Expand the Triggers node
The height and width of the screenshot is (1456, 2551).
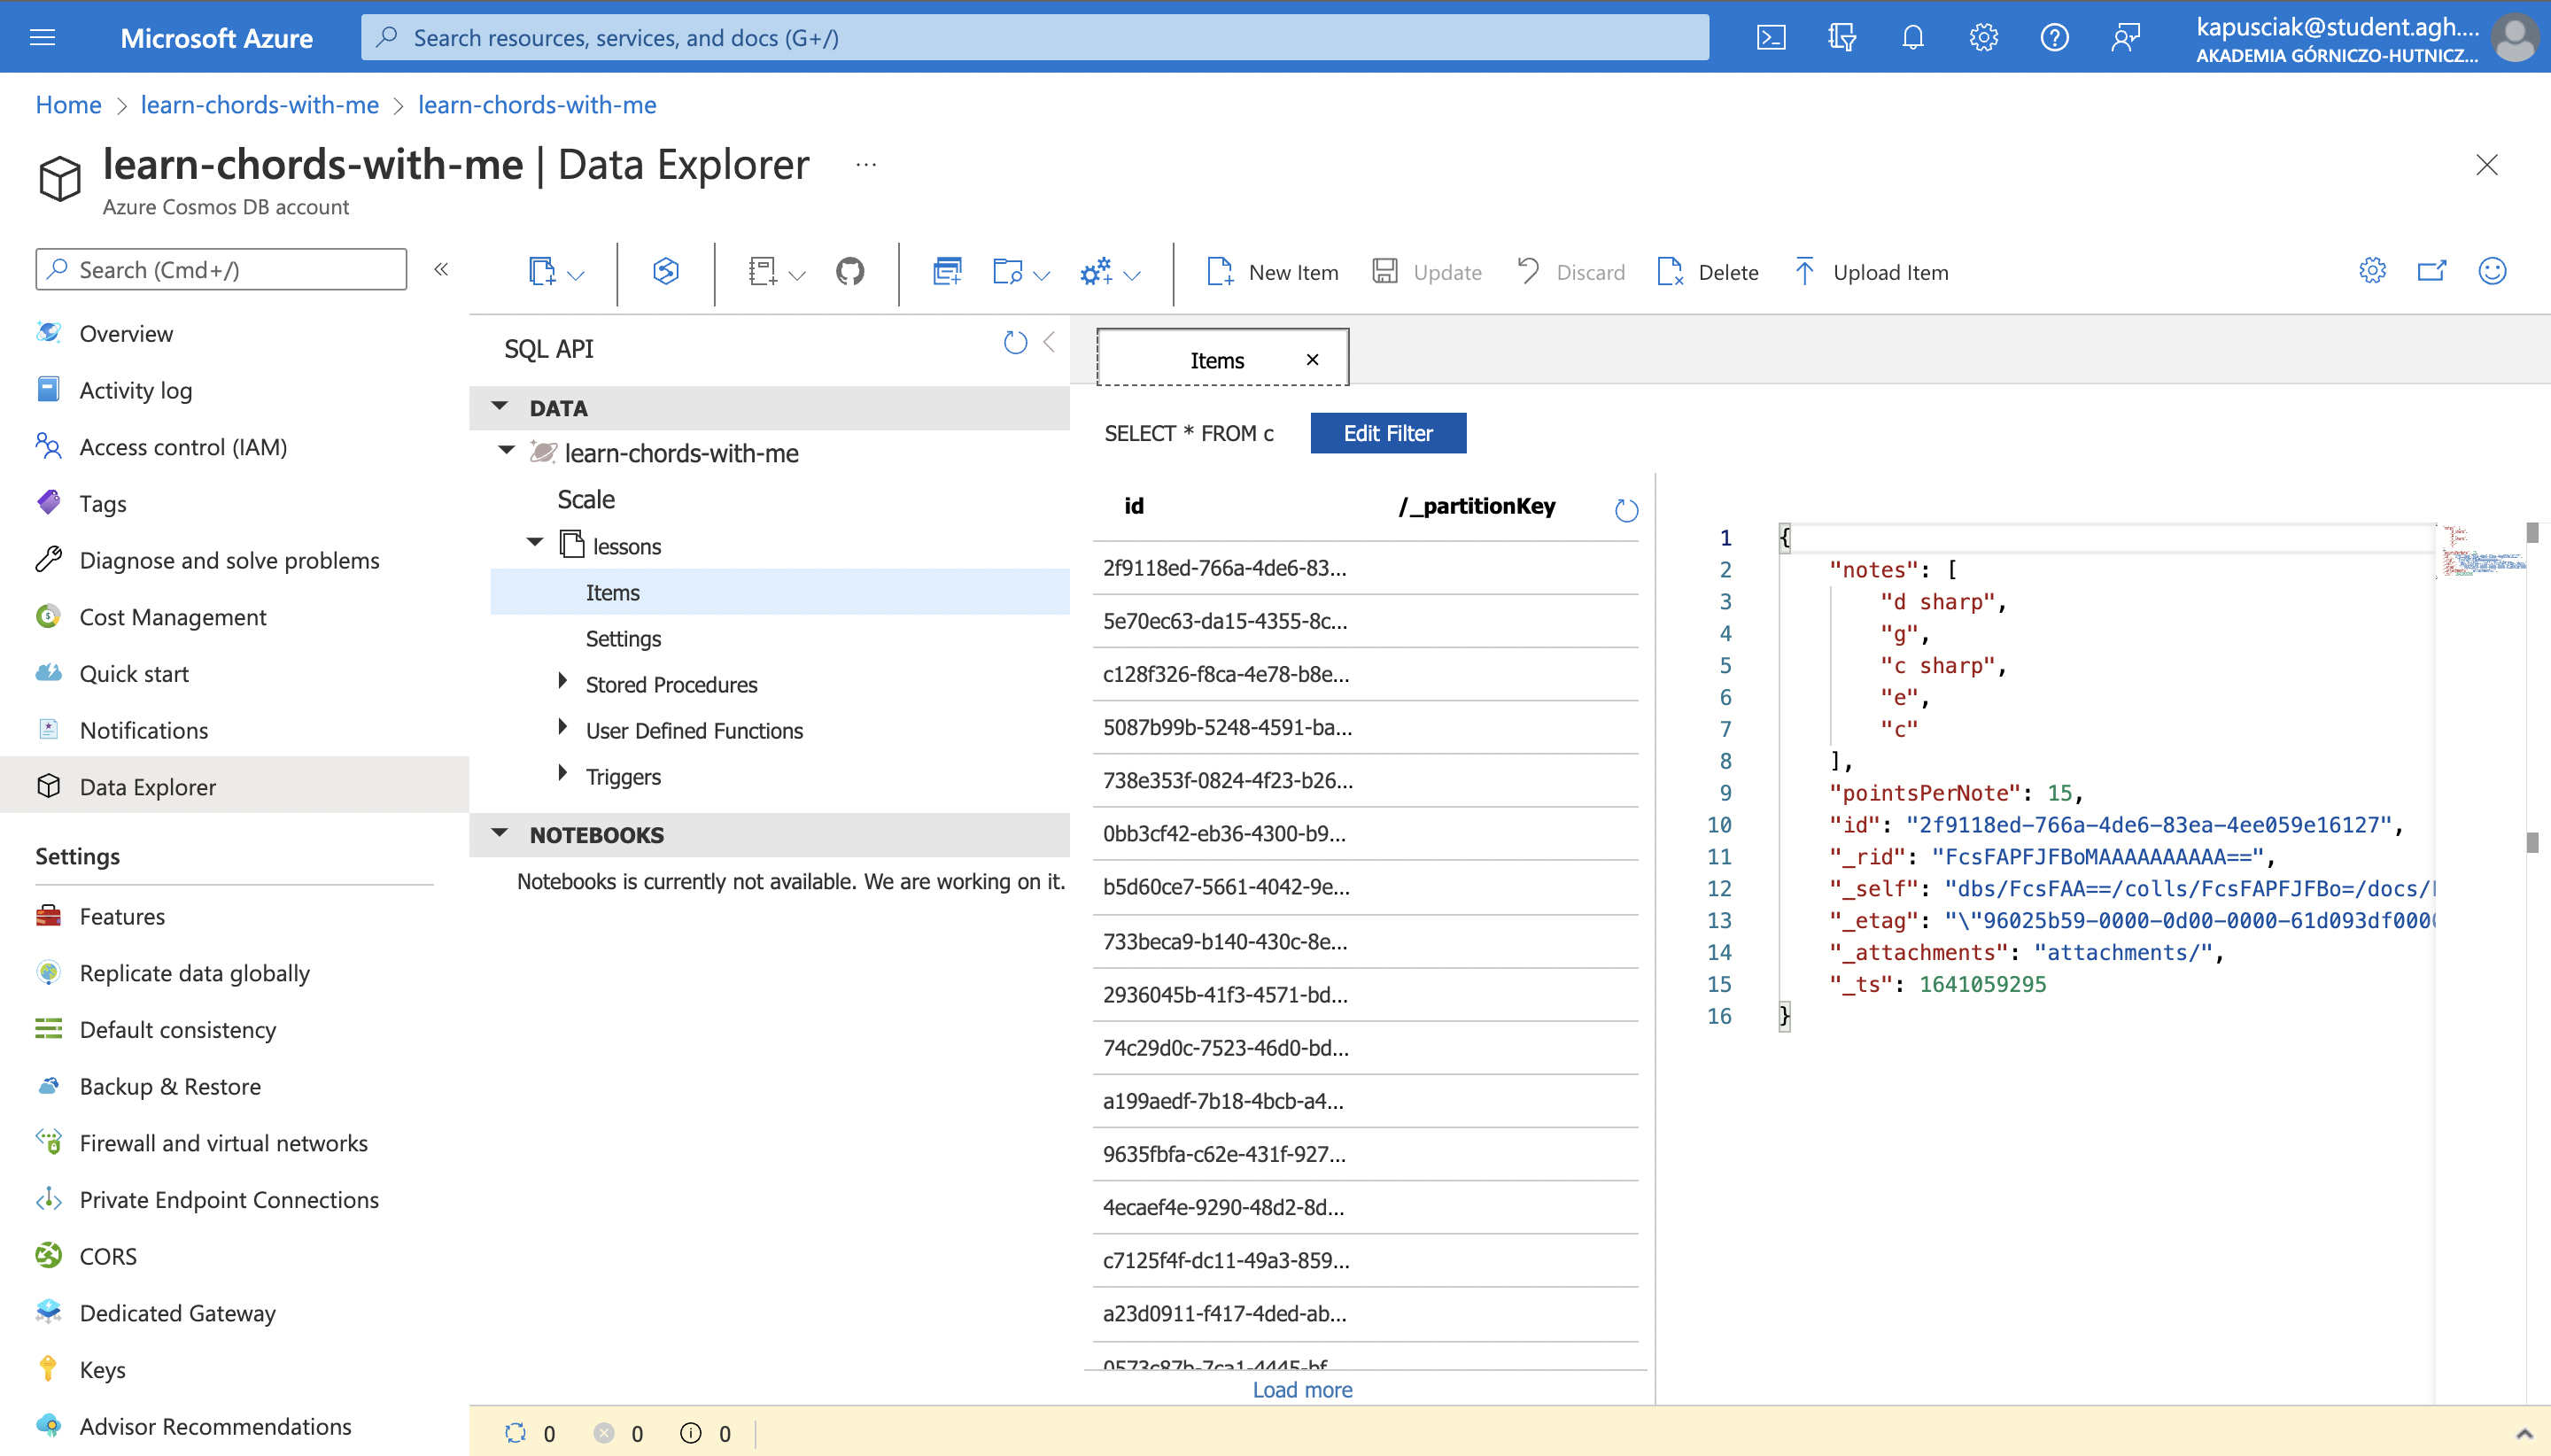[562, 775]
